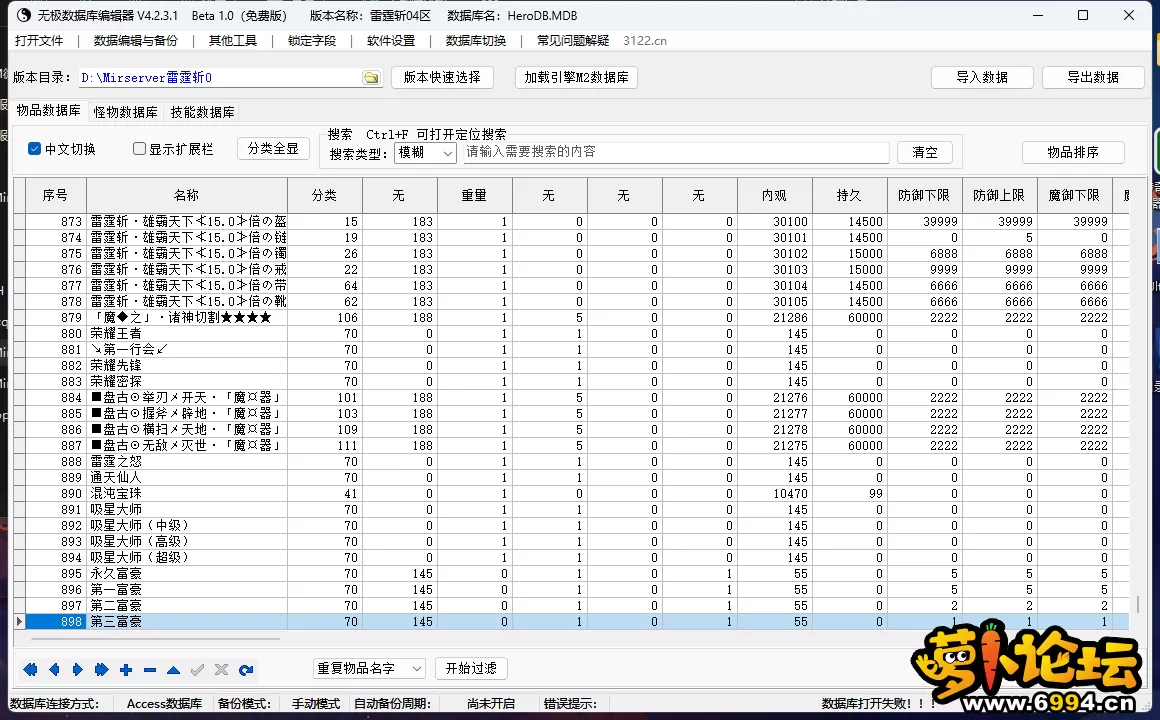Open the 打开文件 menu
This screenshot has width=1160, height=720.
[38, 41]
